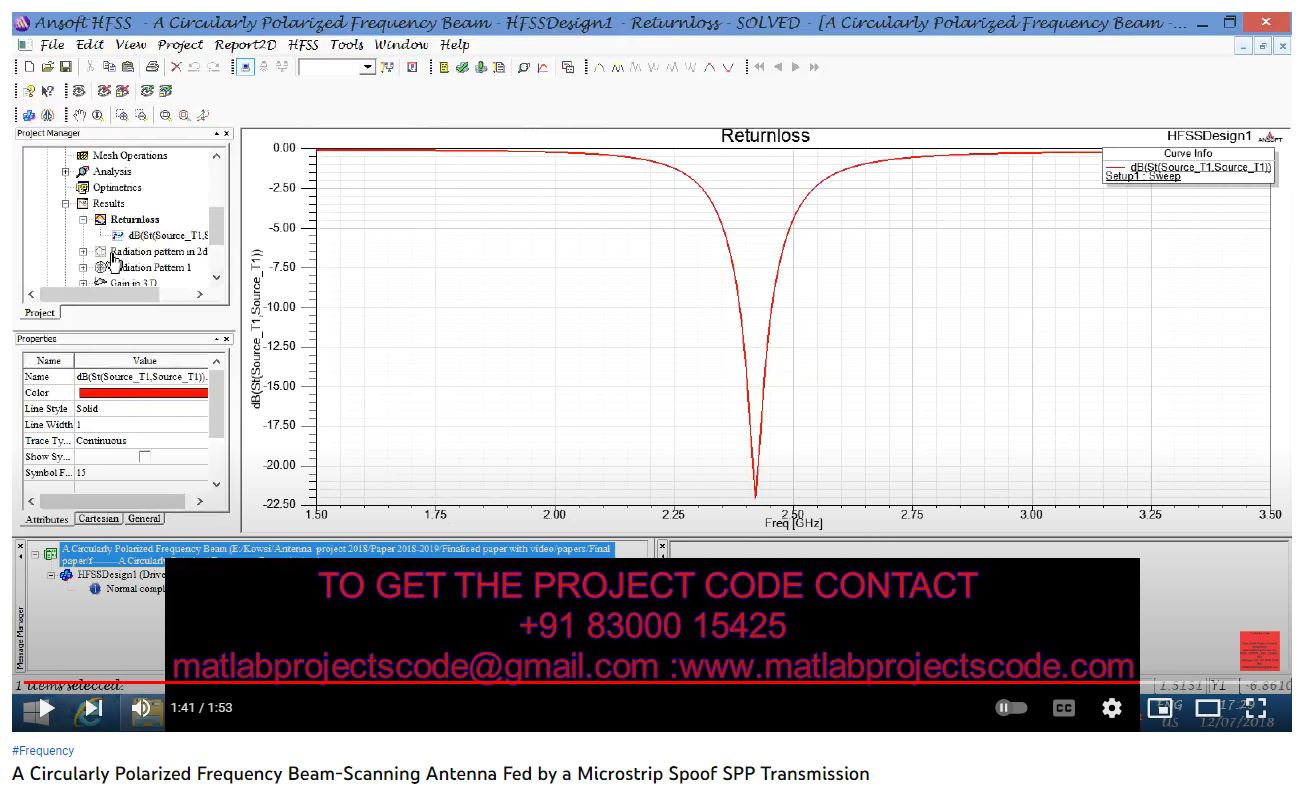
Task: Toggle closed captions CC button
Action: [x=1063, y=708]
